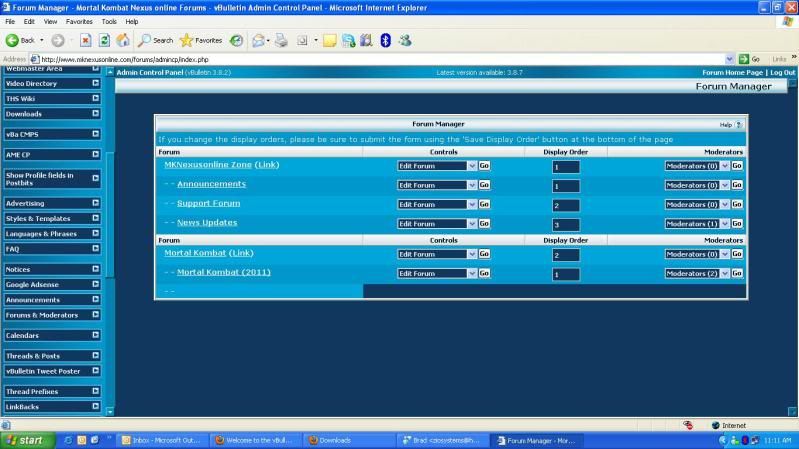Image resolution: width=799 pixels, height=449 pixels.
Task: Click the yellow Discuss note icon
Action: [x=330, y=40]
